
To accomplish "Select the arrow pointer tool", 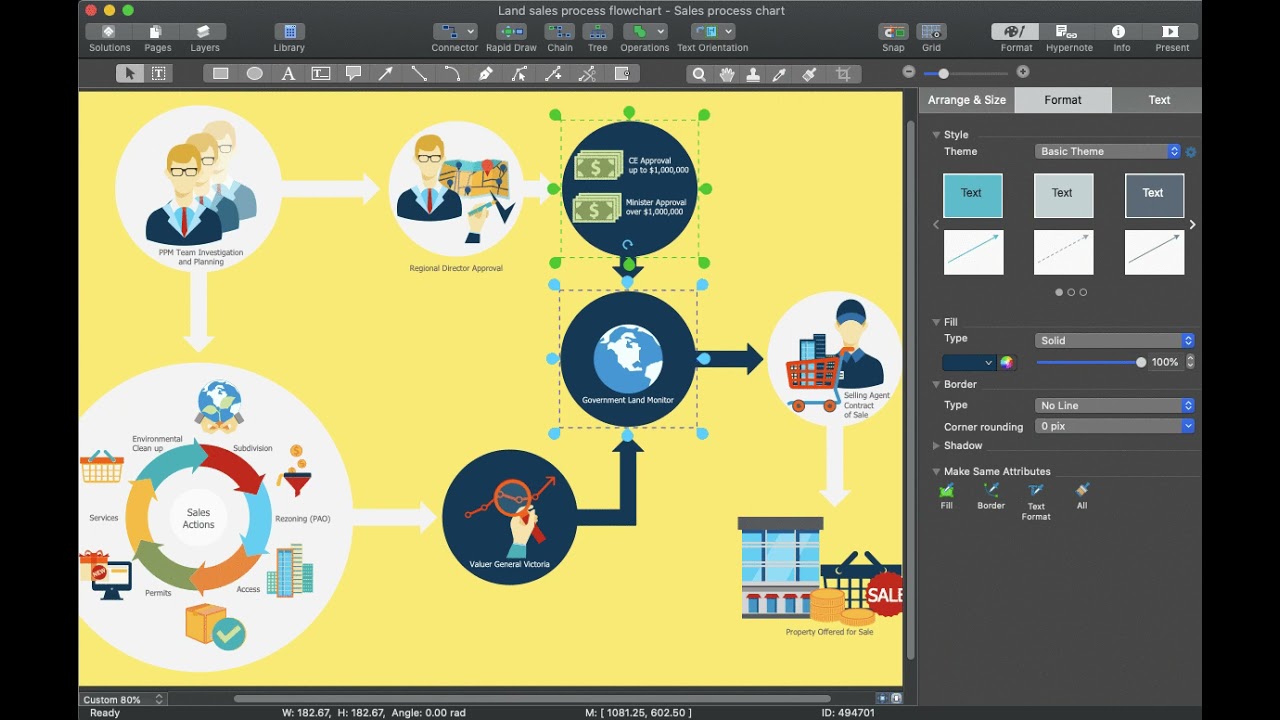I will point(129,73).
